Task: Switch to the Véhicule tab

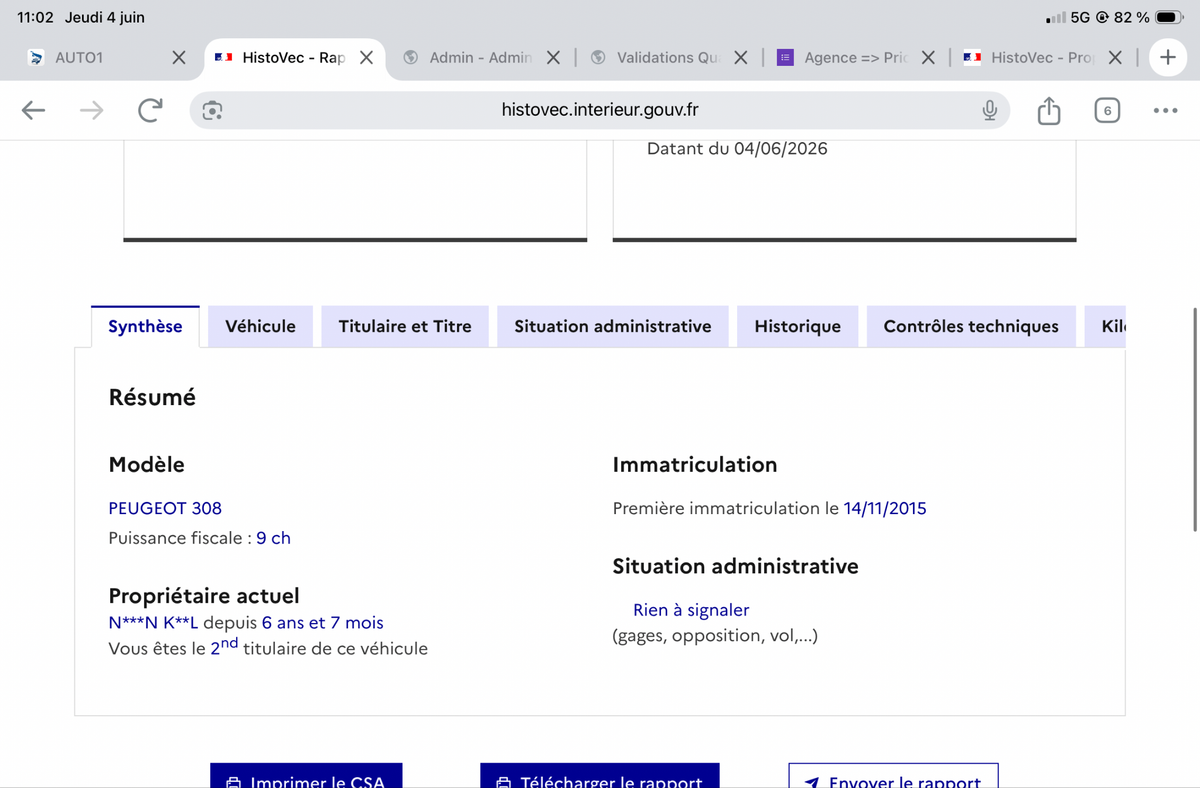Action: point(260,326)
